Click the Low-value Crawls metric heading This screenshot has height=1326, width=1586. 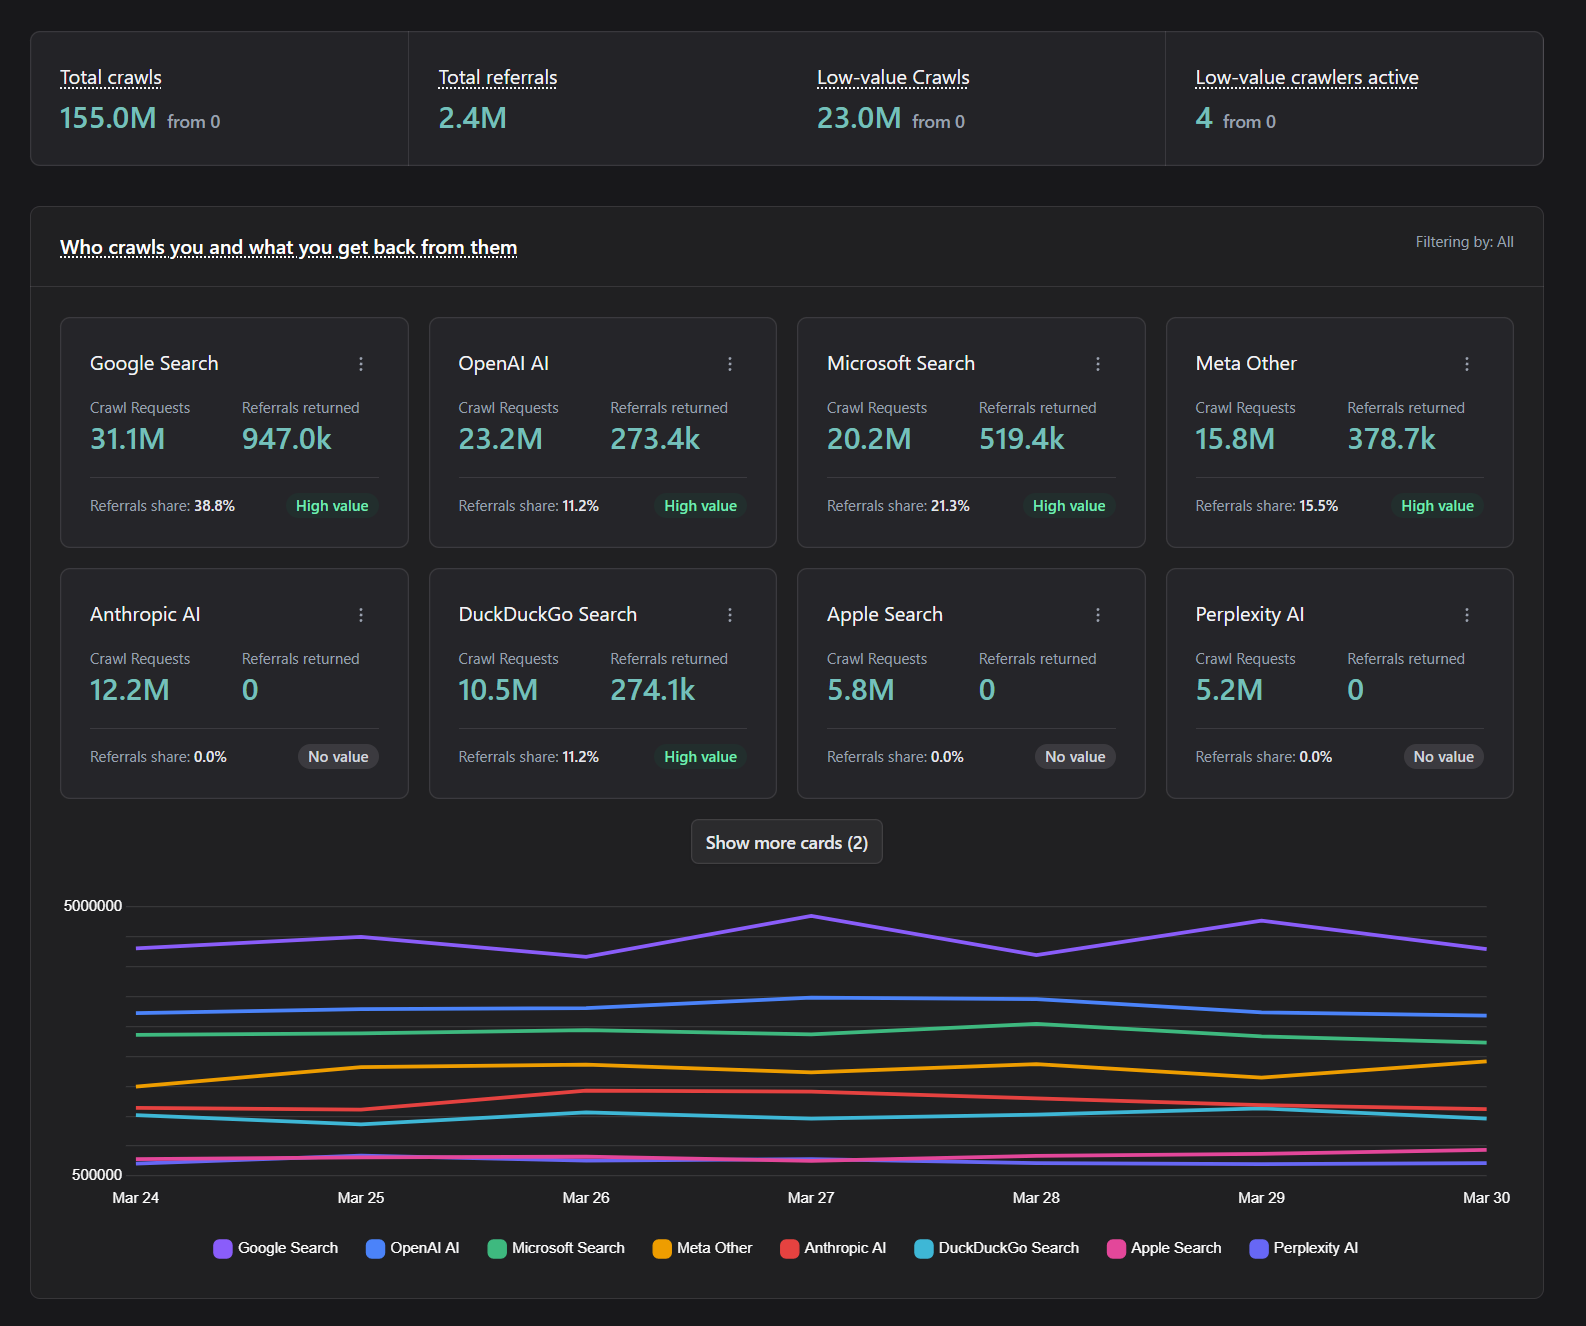pos(893,78)
